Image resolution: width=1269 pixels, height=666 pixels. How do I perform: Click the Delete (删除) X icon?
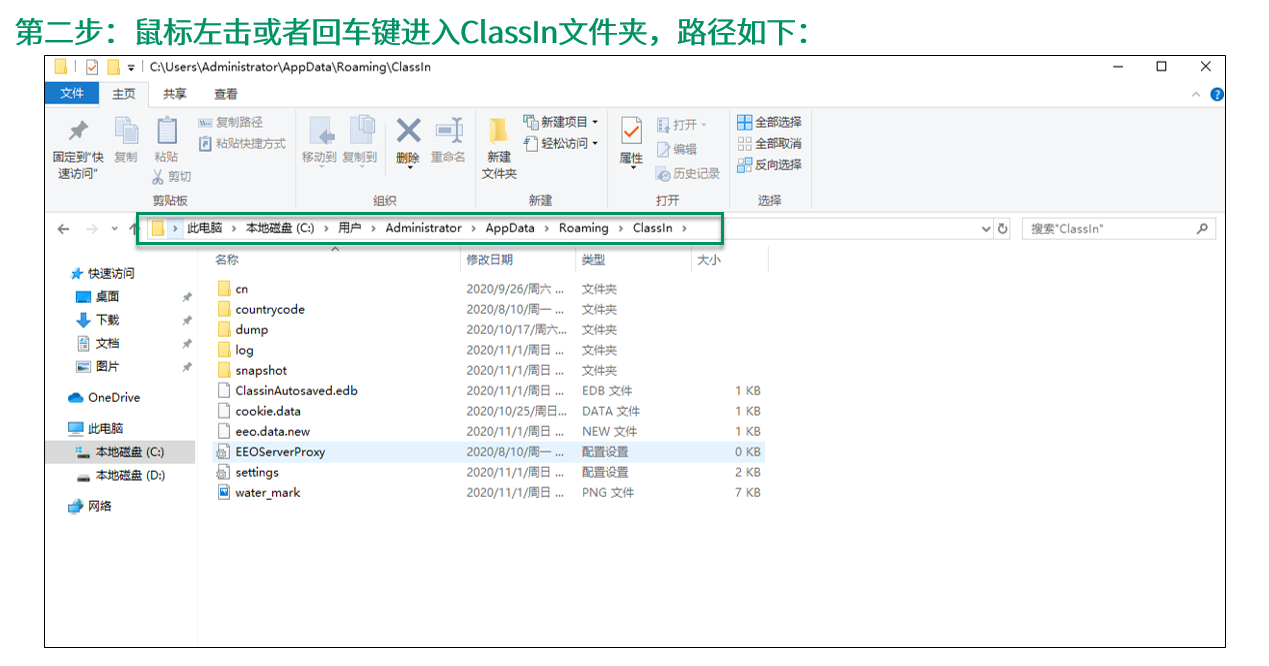pos(408,131)
